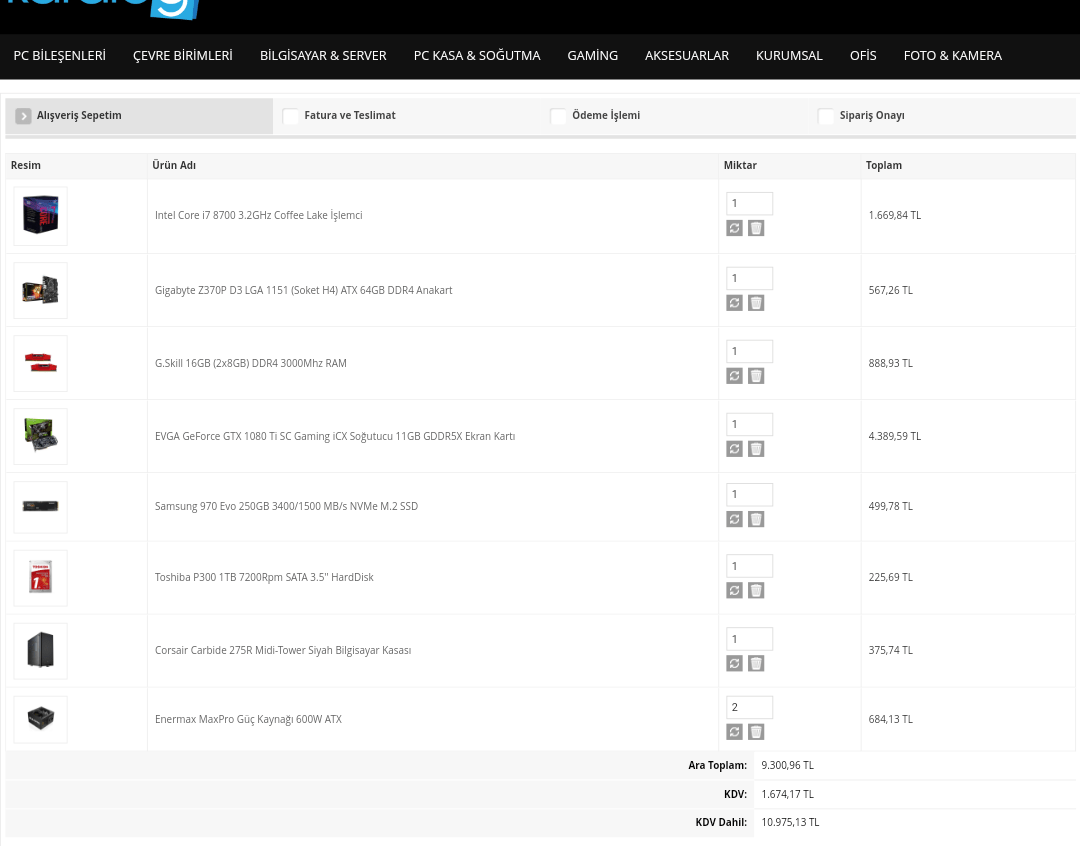Viewport: 1080px width, 846px height.
Task: Open Samsung 970 Evo SSD product link
Action: (x=287, y=506)
